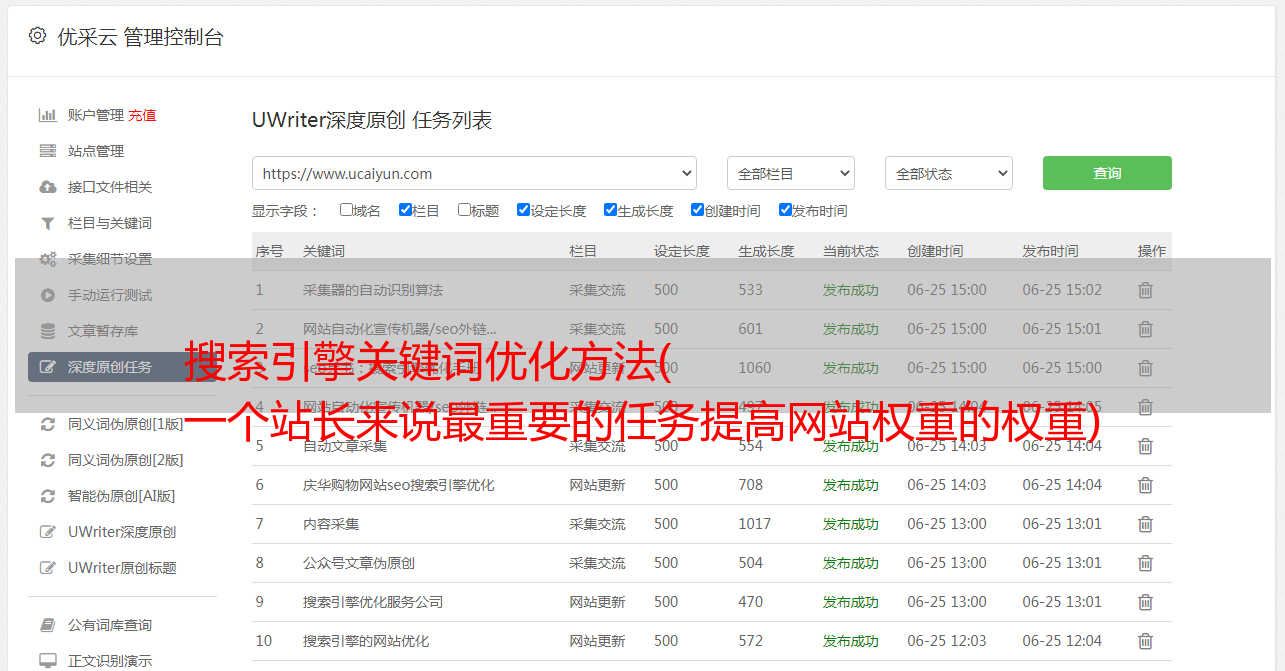Open 智能伪原创[AI版] menu item
1285x671 pixels.
[122, 496]
